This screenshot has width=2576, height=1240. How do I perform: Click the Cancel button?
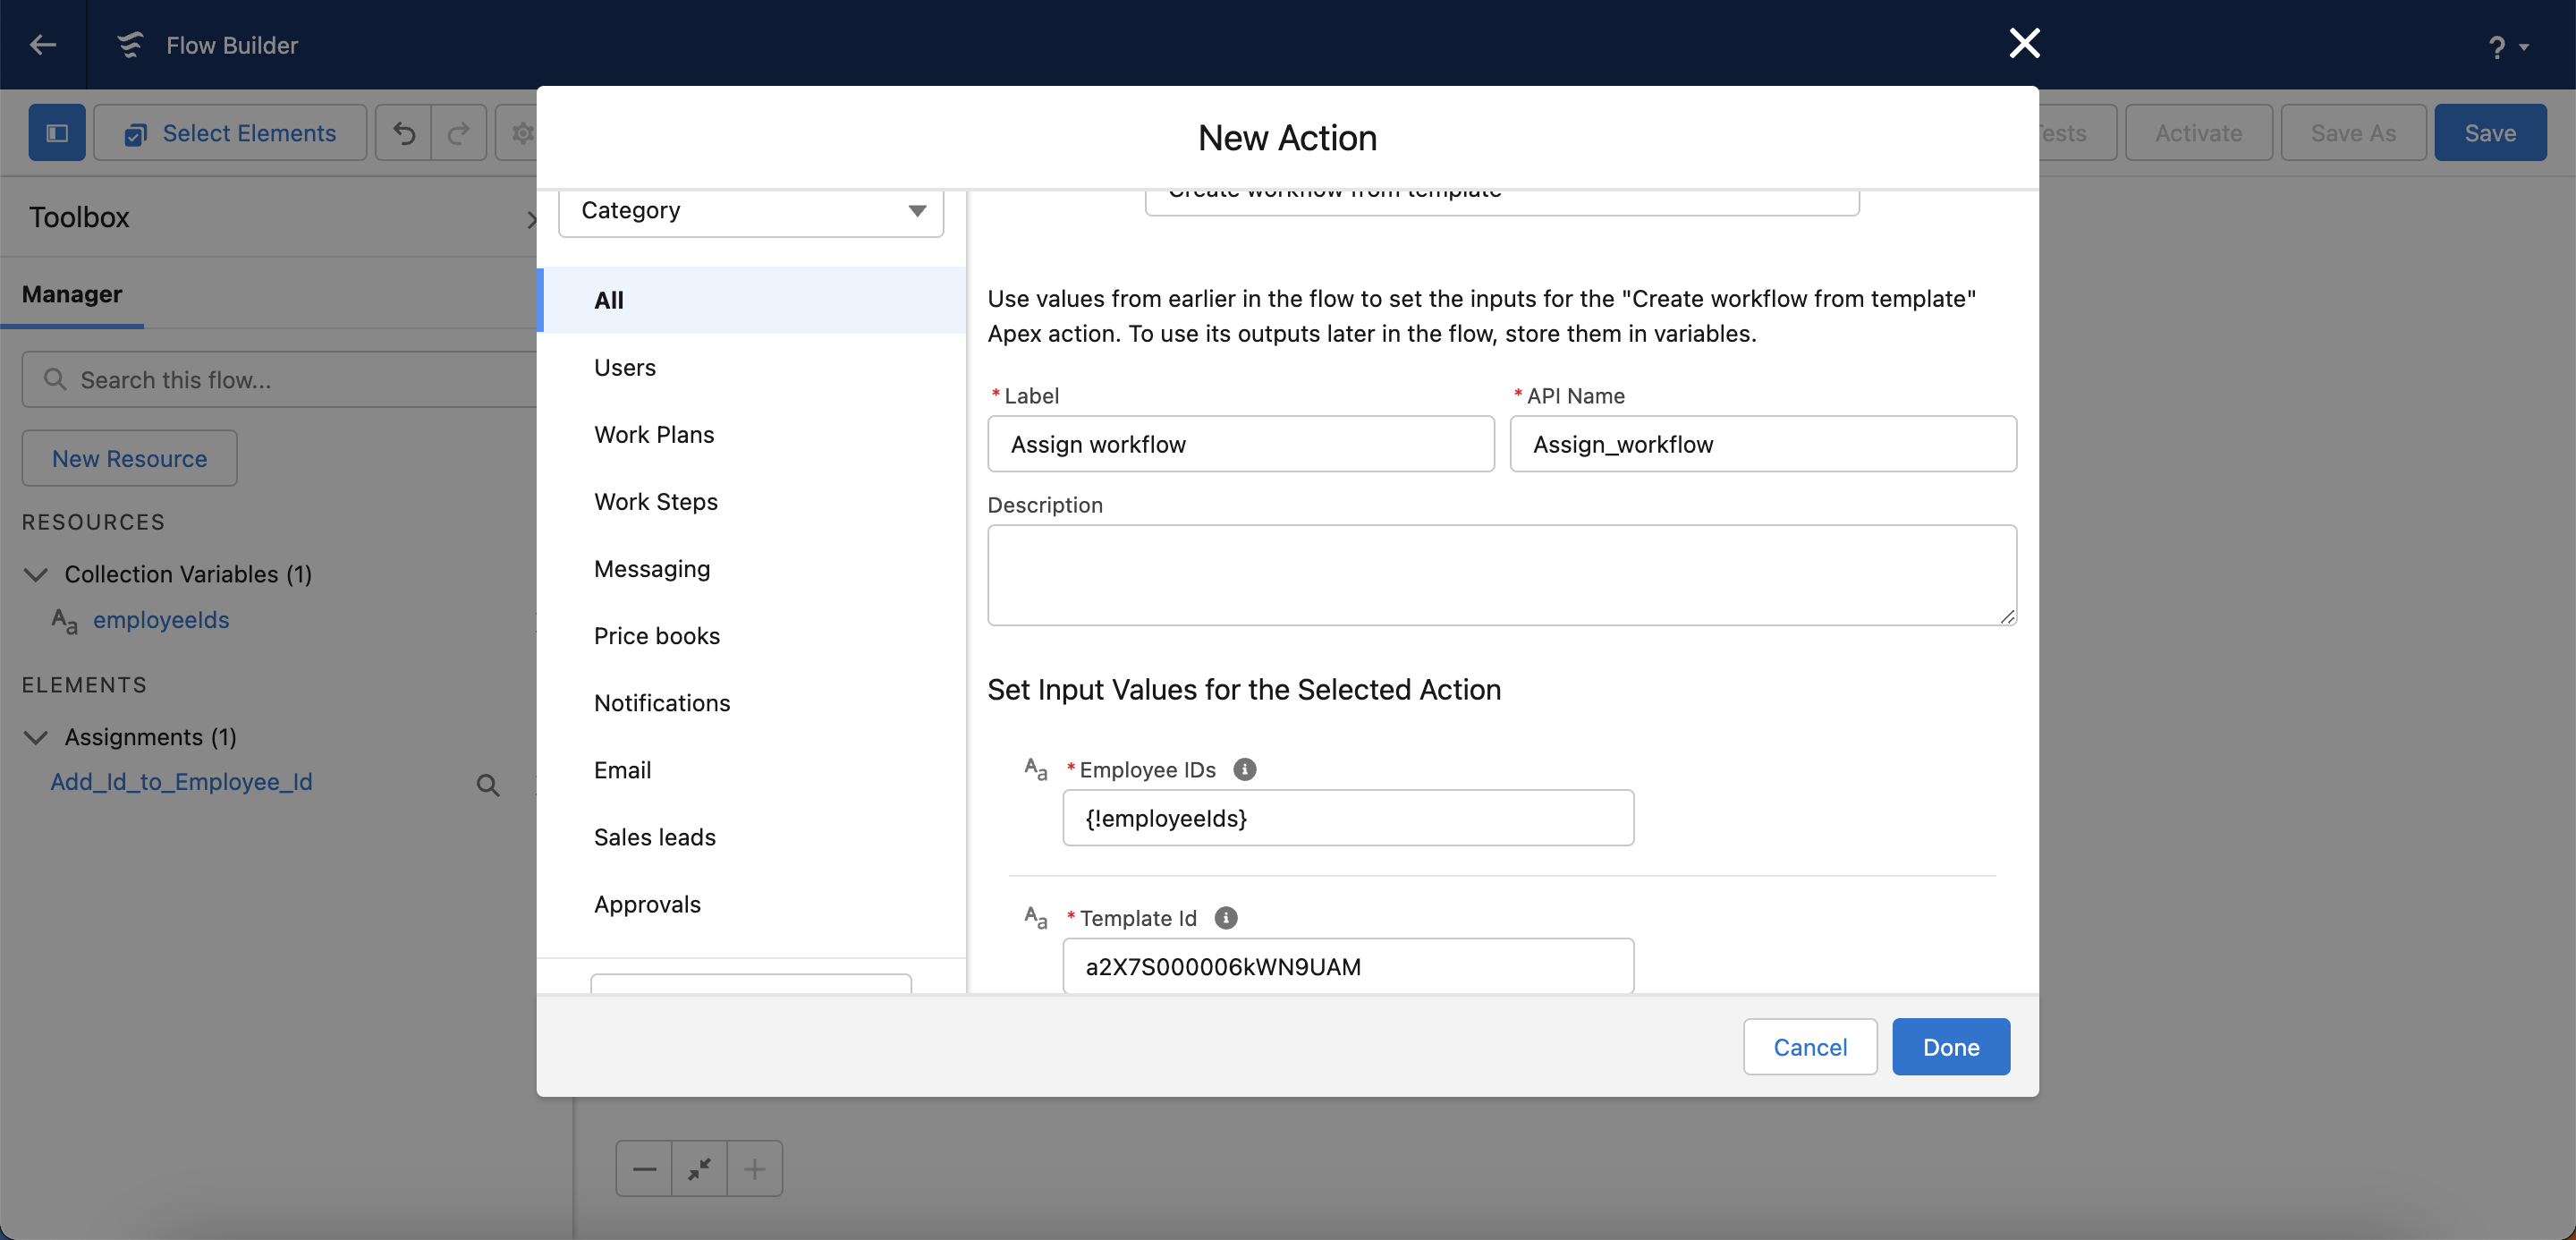tap(1810, 1047)
